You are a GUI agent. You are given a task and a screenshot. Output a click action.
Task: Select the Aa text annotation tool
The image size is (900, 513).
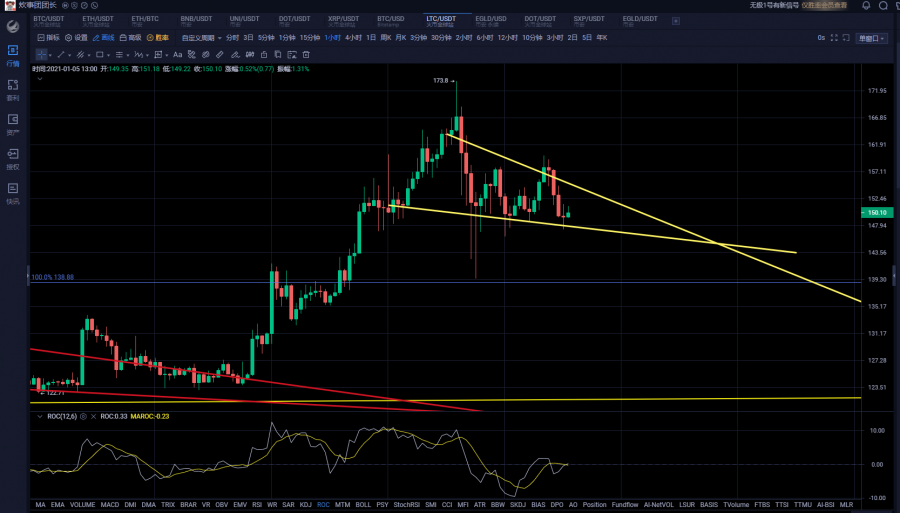tap(177, 54)
